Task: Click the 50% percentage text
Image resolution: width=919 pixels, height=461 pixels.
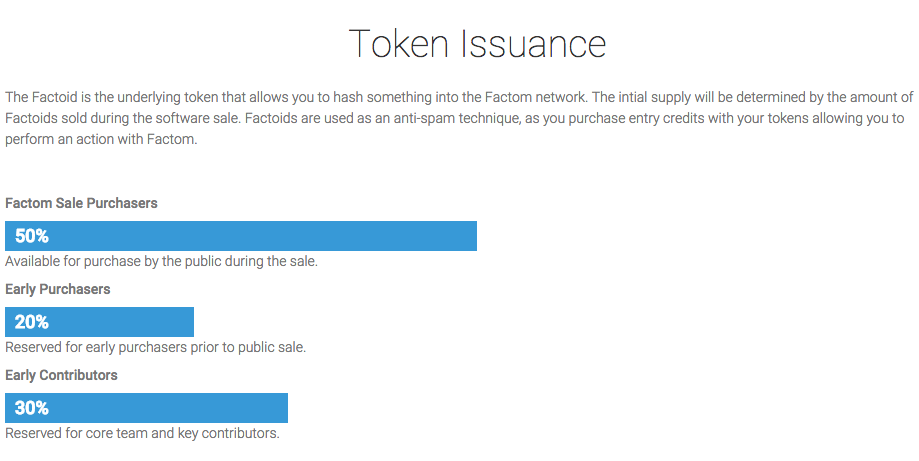Action: [x=32, y=236]
